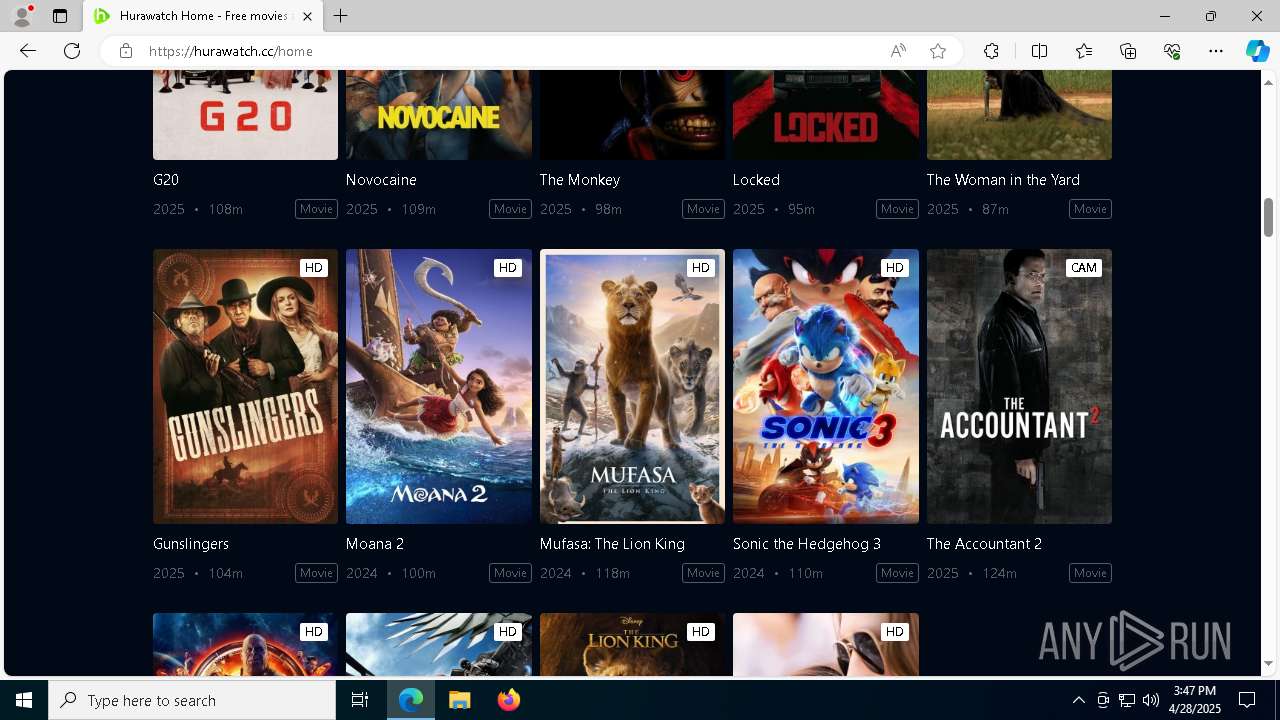Open browser Extensions puzzle icon

click(x=991, y=51)
